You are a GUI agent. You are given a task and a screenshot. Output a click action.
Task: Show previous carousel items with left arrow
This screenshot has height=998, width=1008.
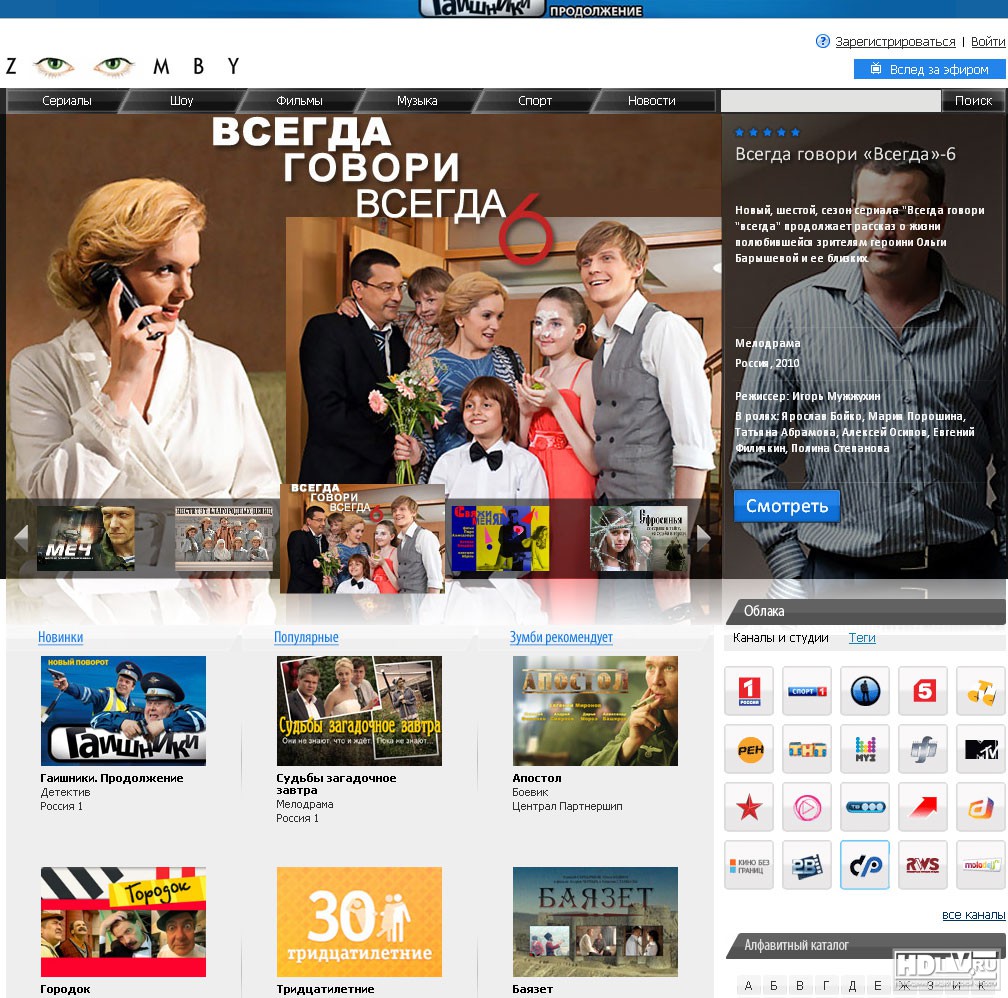(21, 538)
